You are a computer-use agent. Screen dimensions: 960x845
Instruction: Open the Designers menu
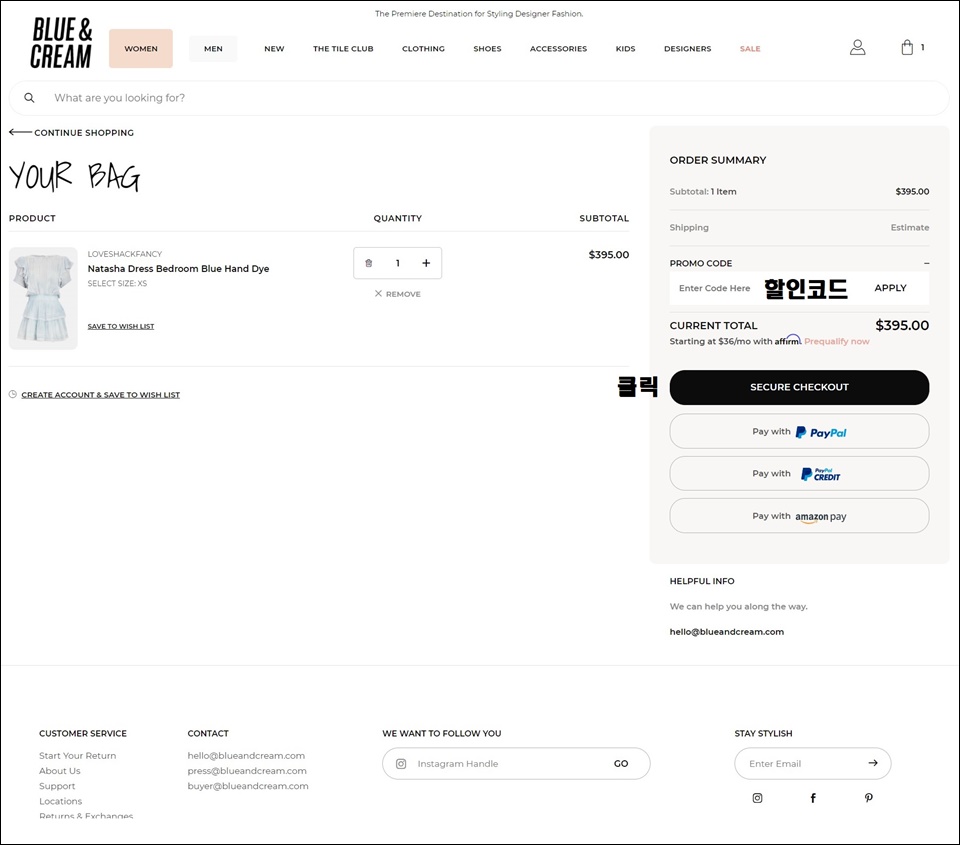(x=688, y=48)
